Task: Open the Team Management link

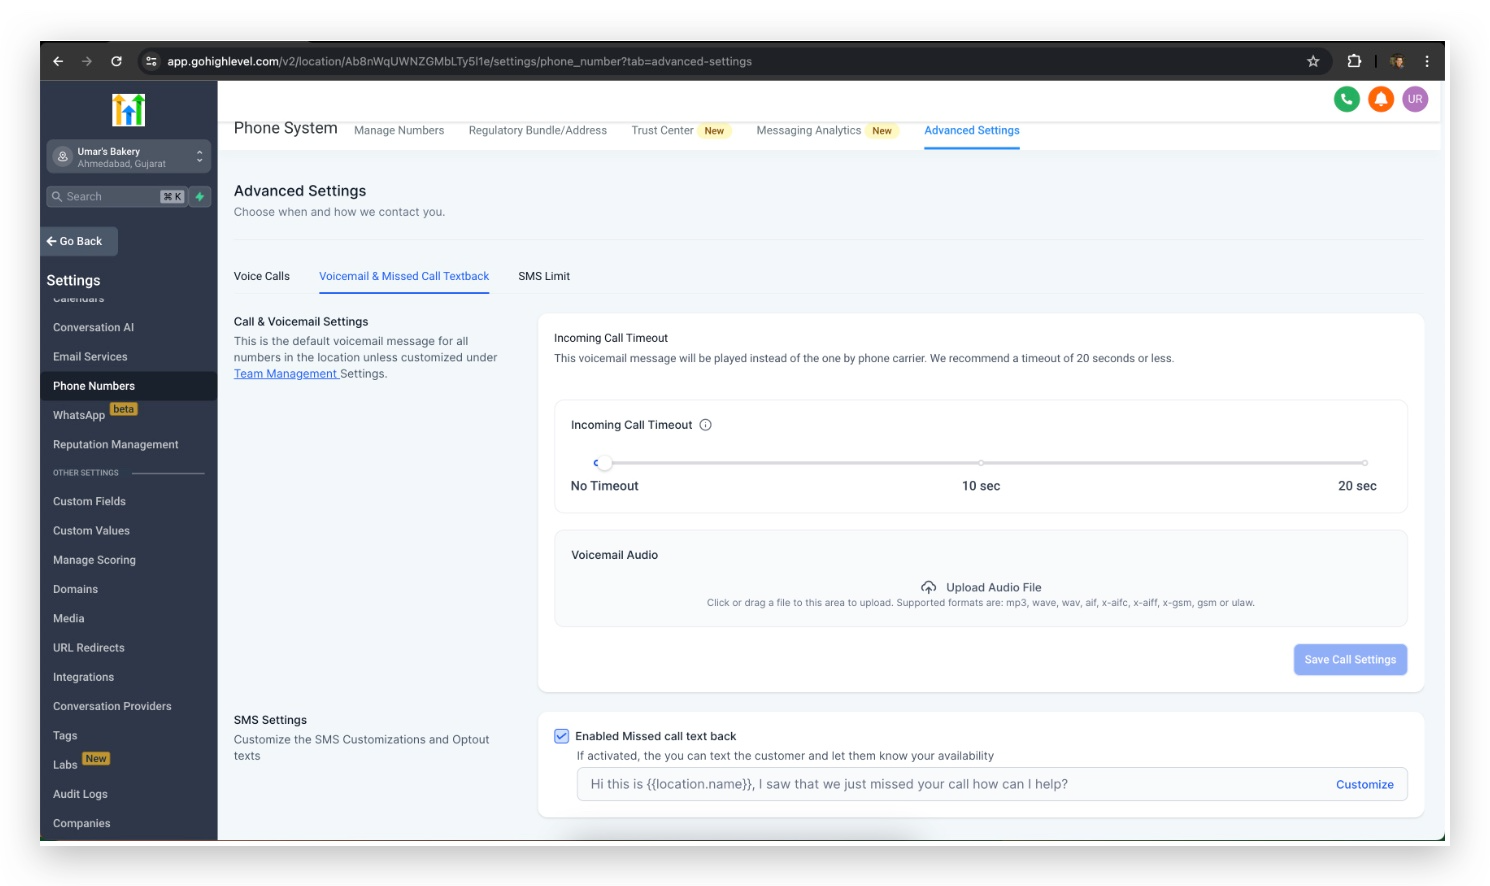Action: pyautogui.click(x=286, y=374)
